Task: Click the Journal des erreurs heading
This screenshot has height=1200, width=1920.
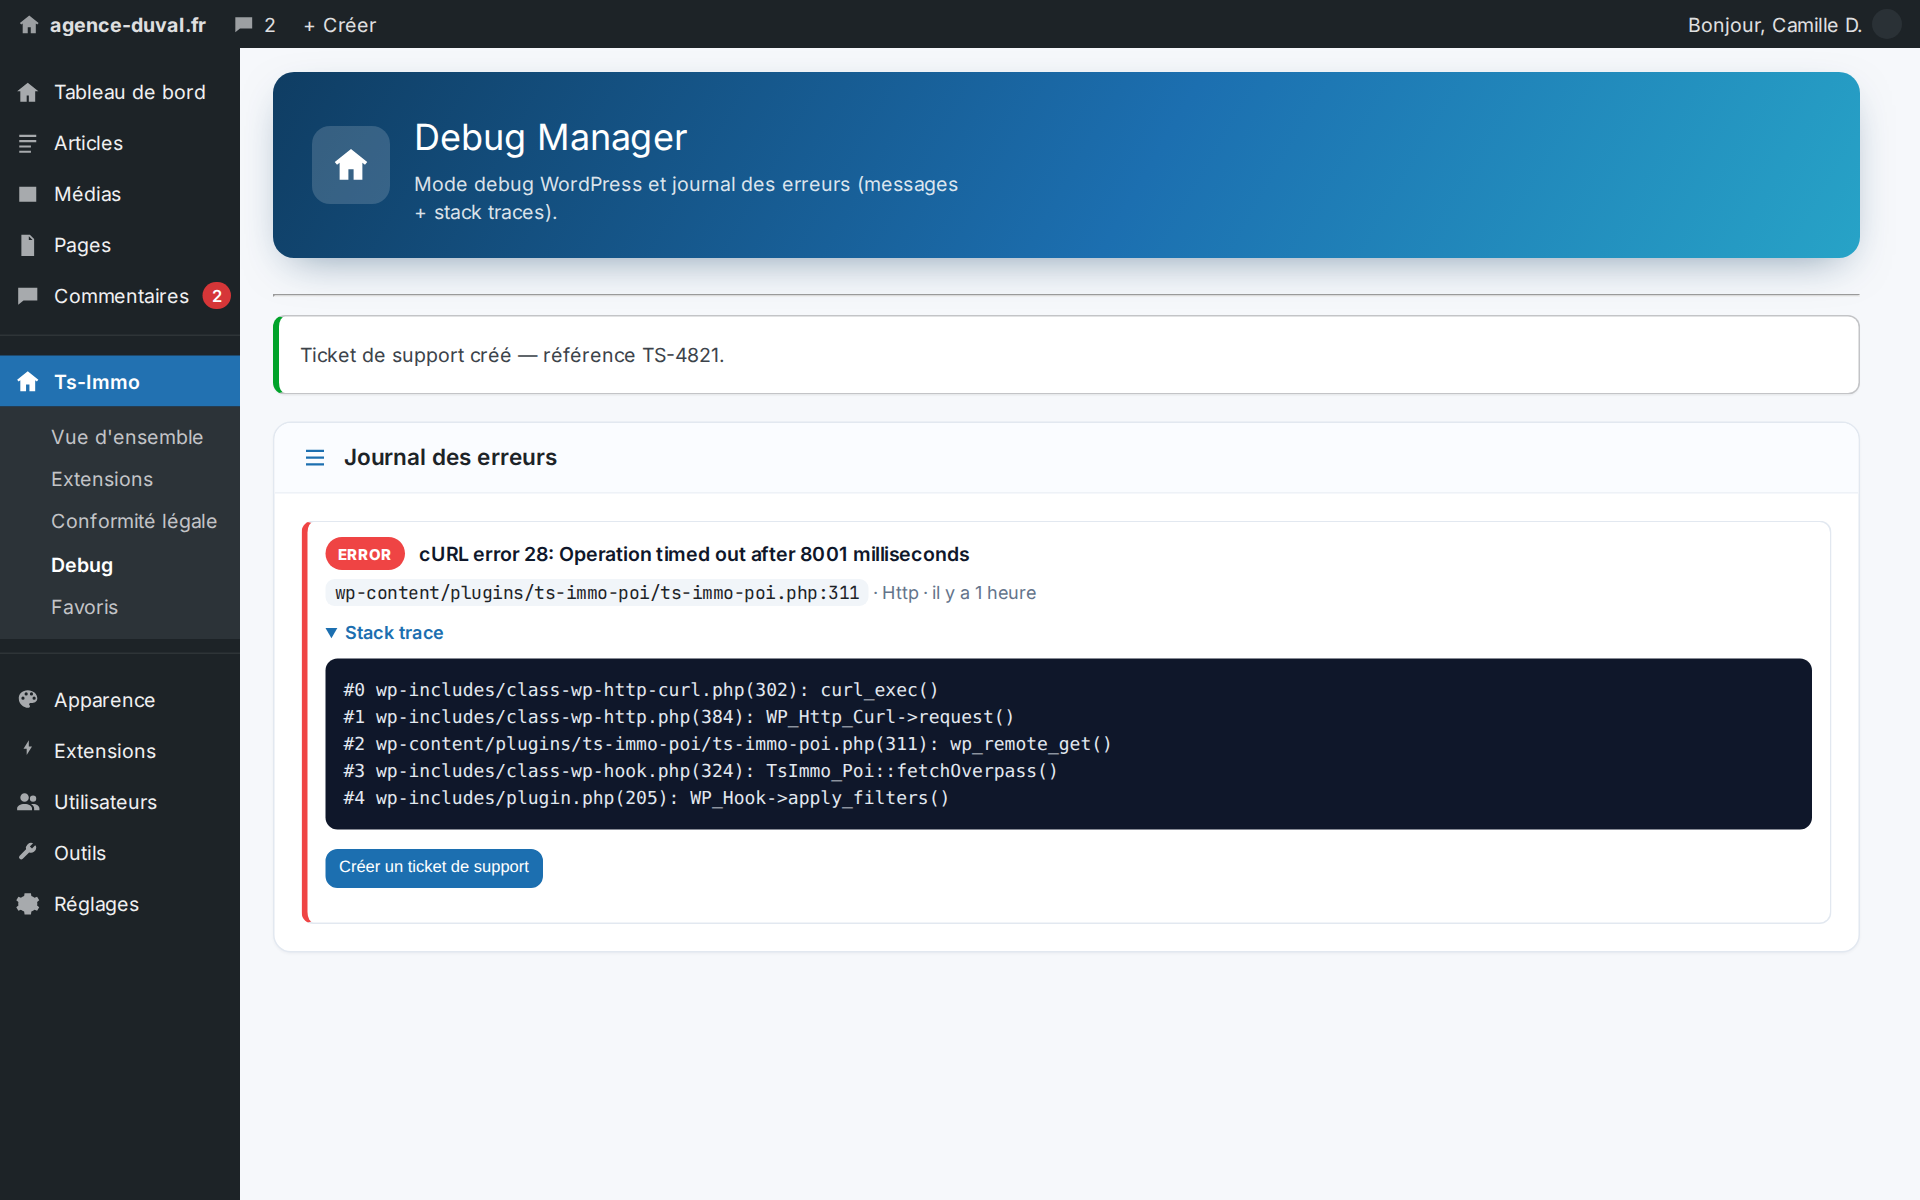Action: click(x=450, y=458)
